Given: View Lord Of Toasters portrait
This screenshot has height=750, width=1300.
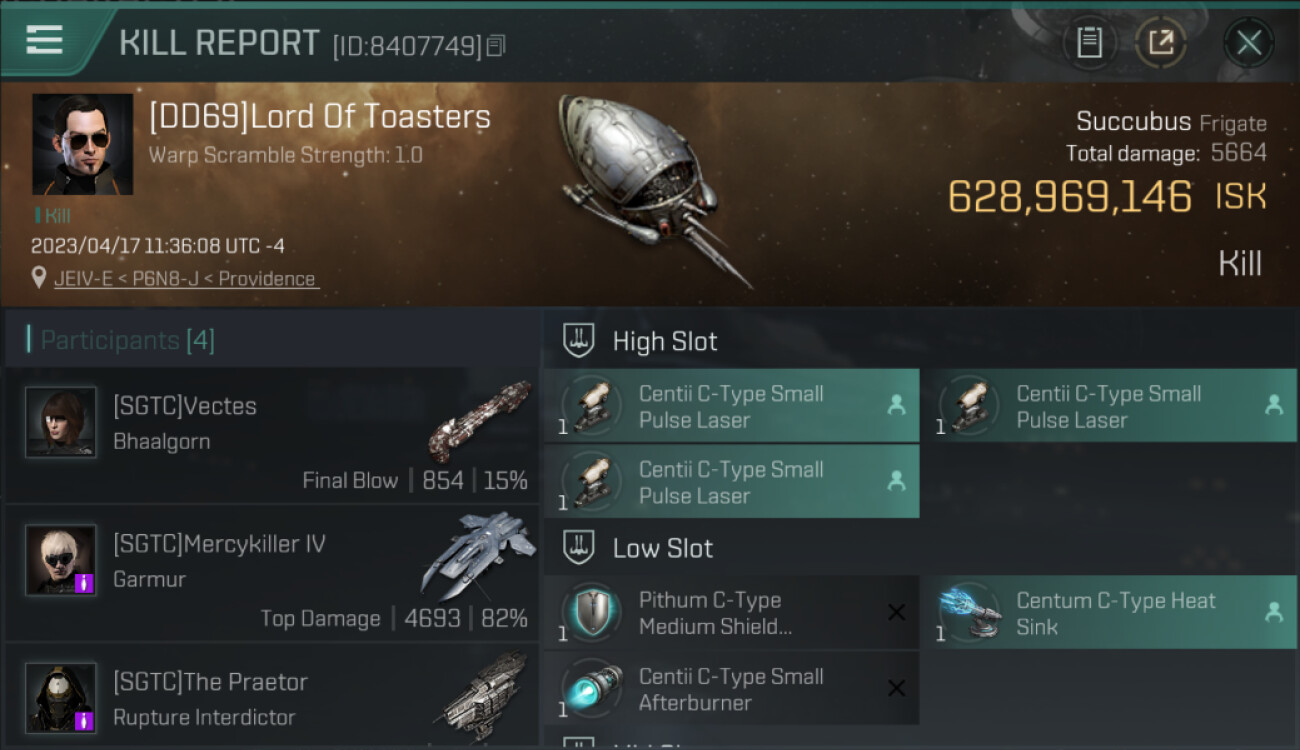Looking at the screenshot, I should (x=82, y=144).
